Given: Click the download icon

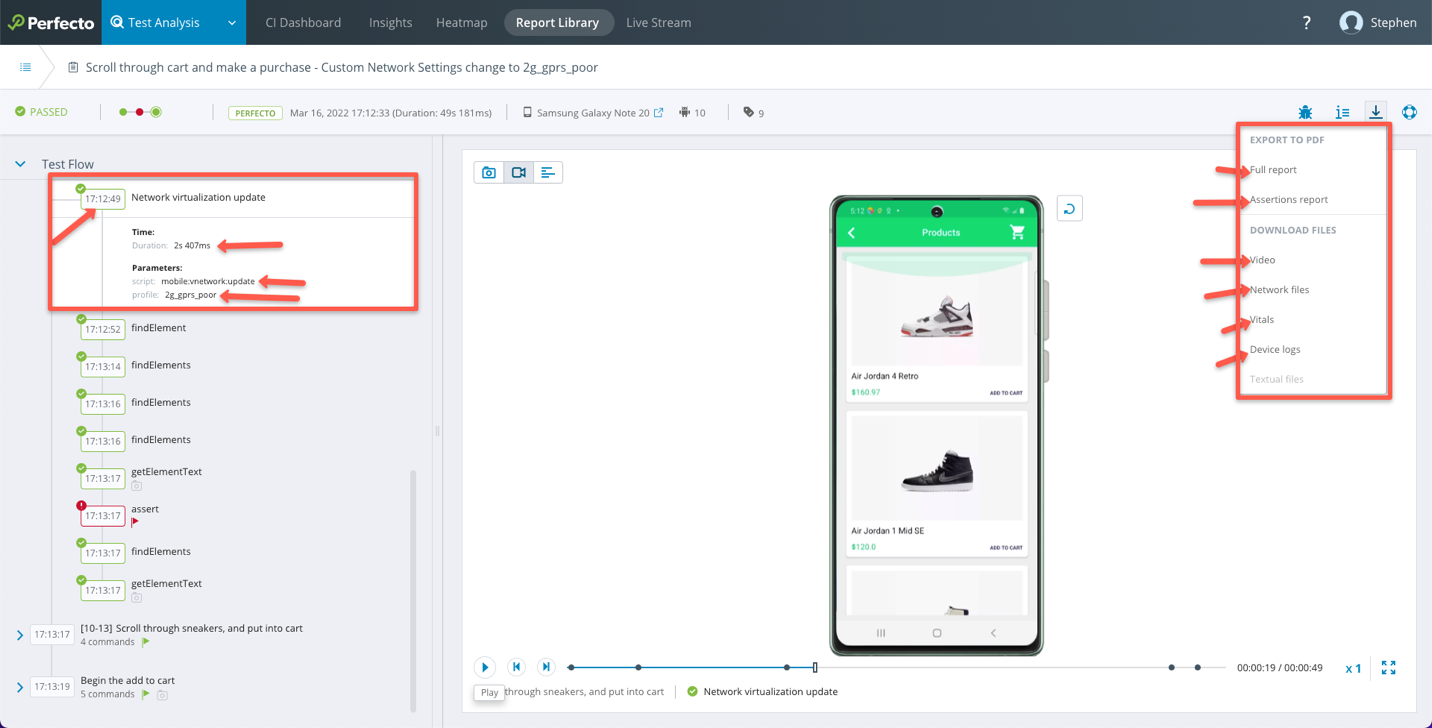Looking at the screenshot, I should click(1376, 112).
